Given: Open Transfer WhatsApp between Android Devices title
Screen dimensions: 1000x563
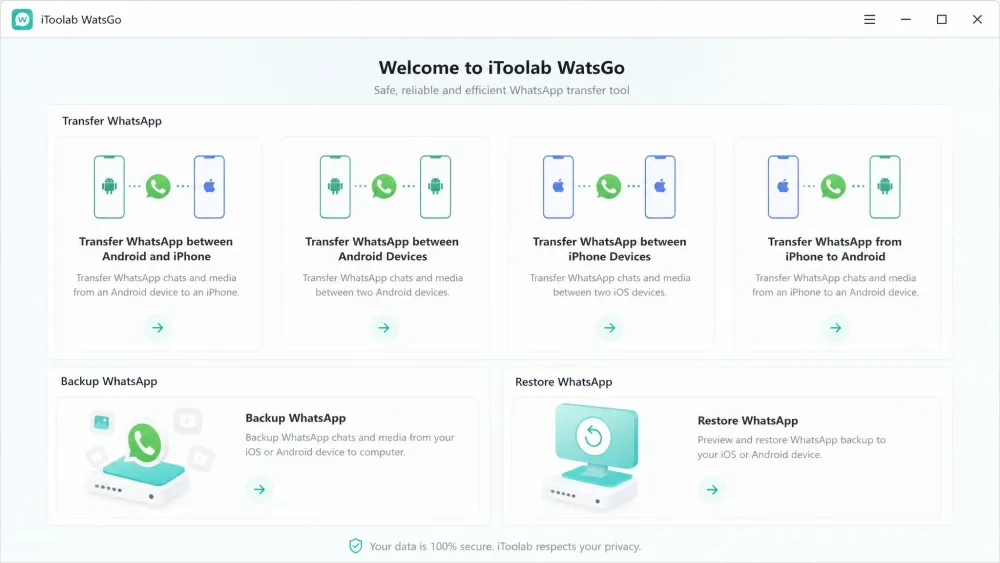Looking at the screenshot, I should tap(382, 249).
